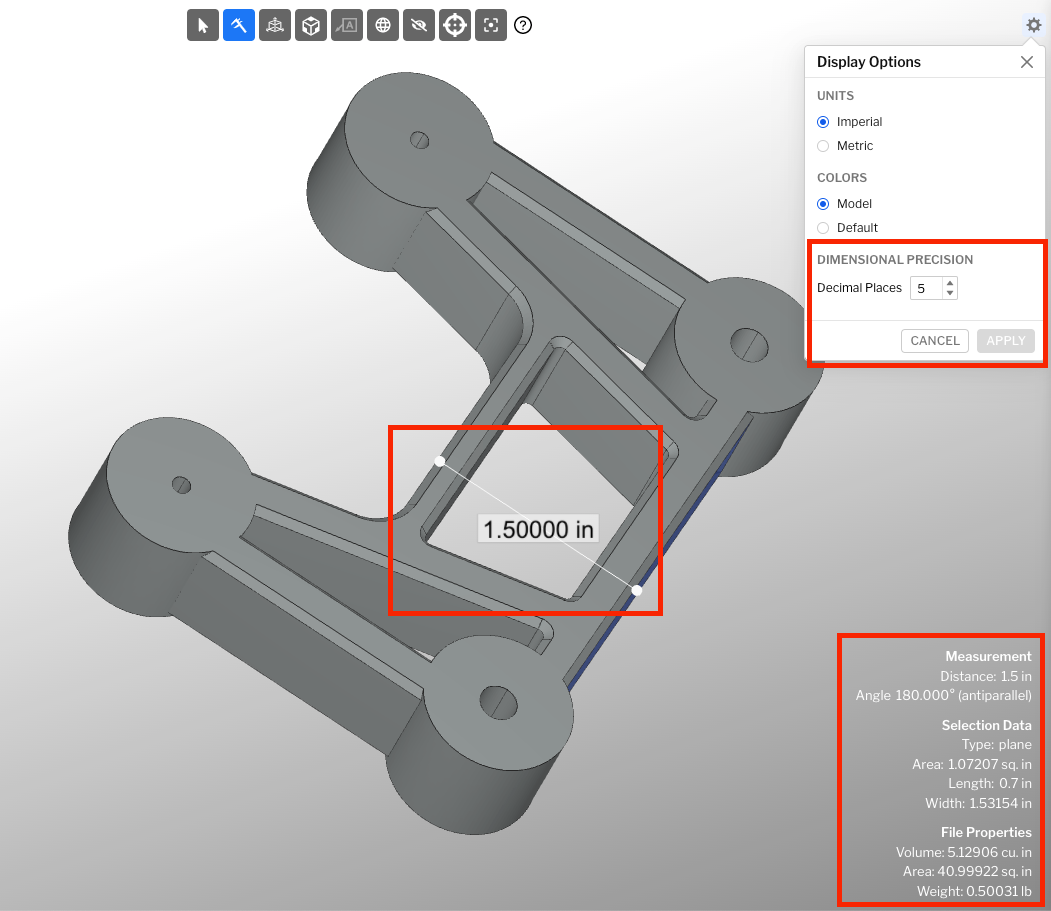
Task: Select the Imperial units radio button
Action: tap(822, 121)
